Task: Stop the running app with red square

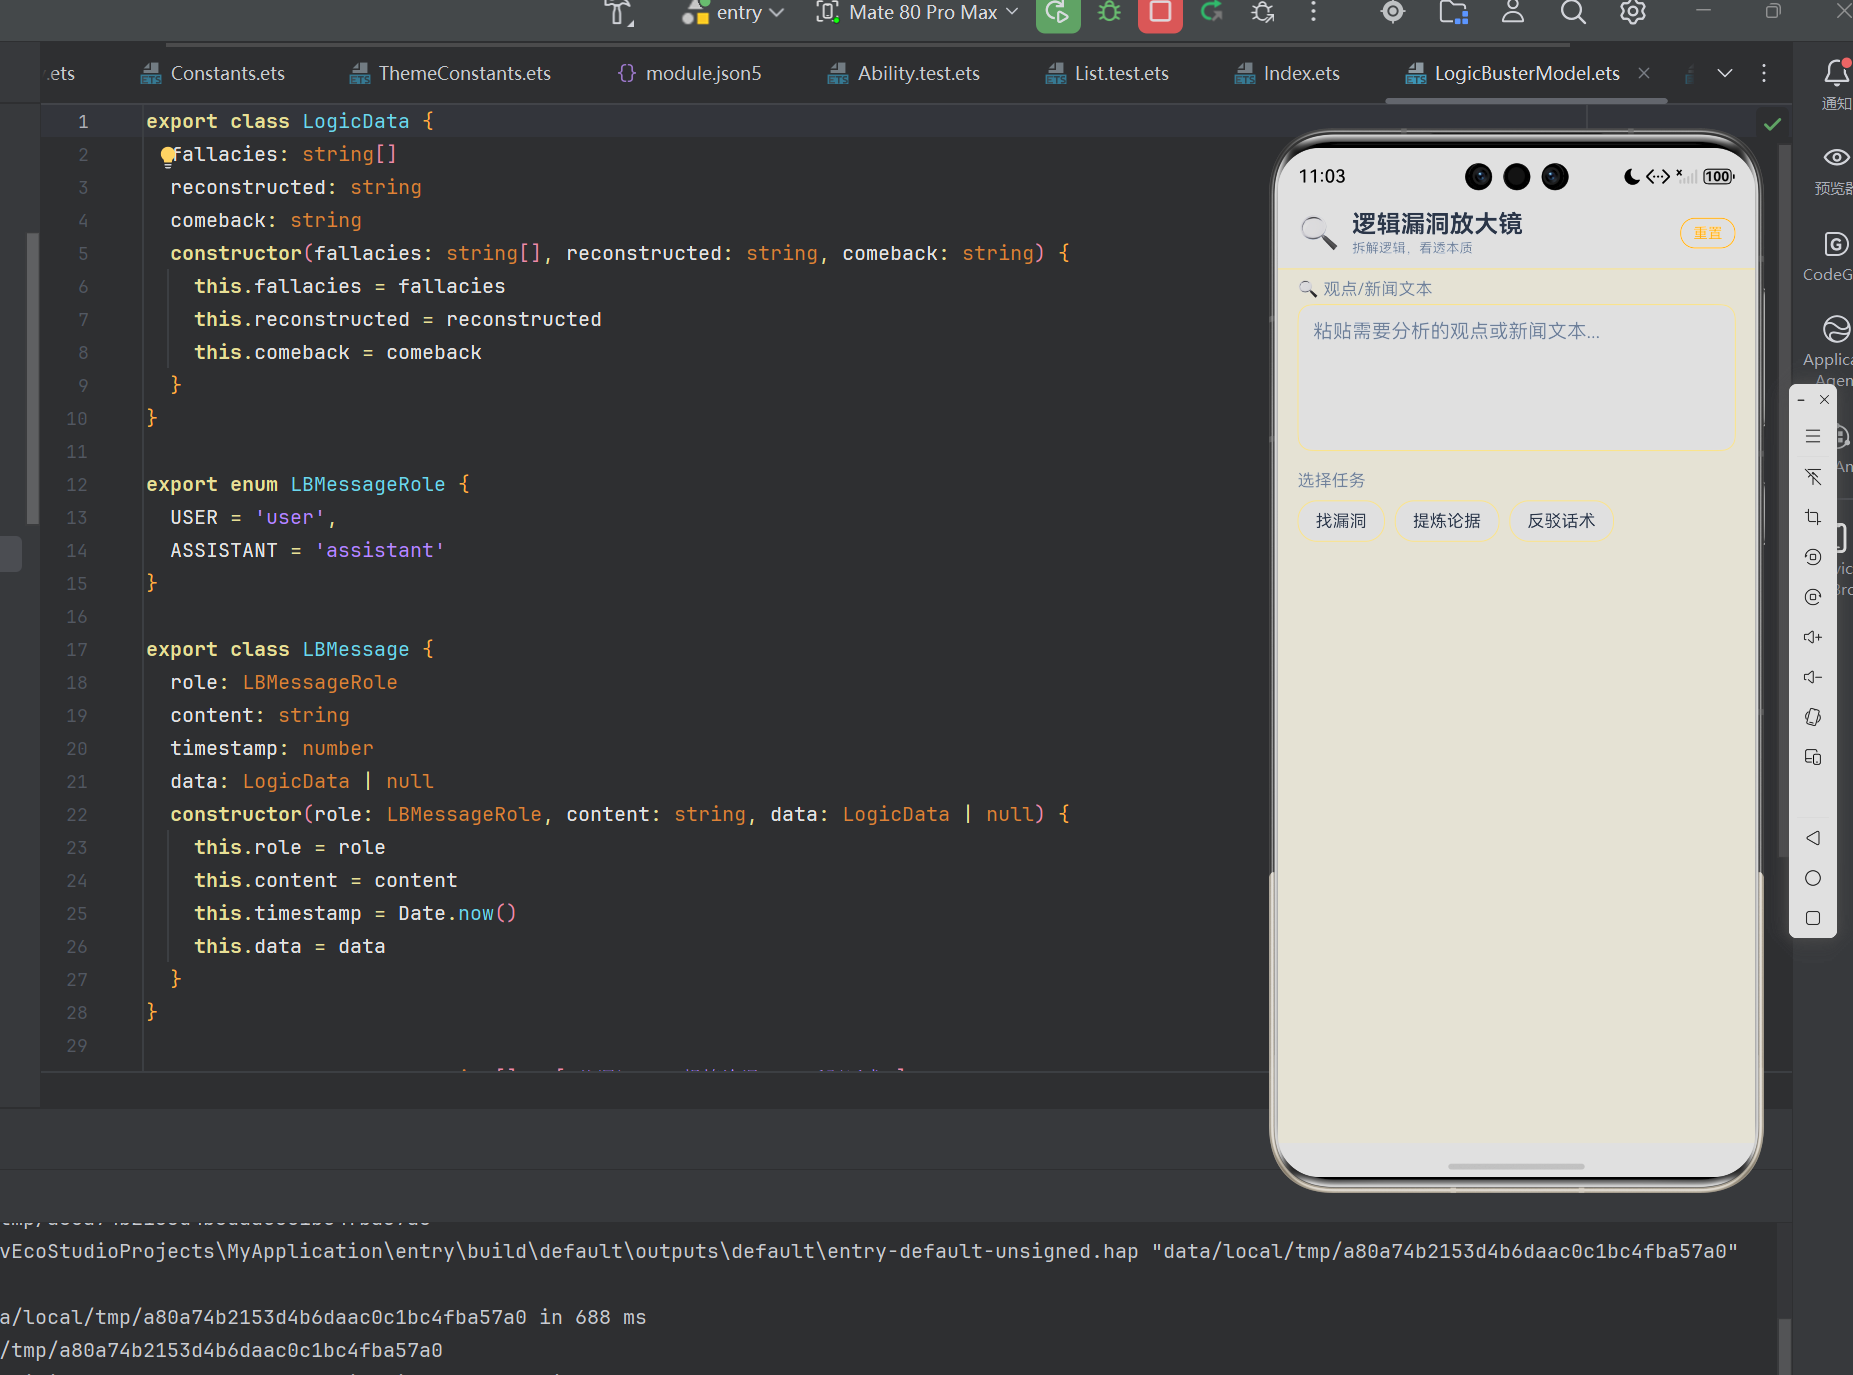Action: (1160, 13)
